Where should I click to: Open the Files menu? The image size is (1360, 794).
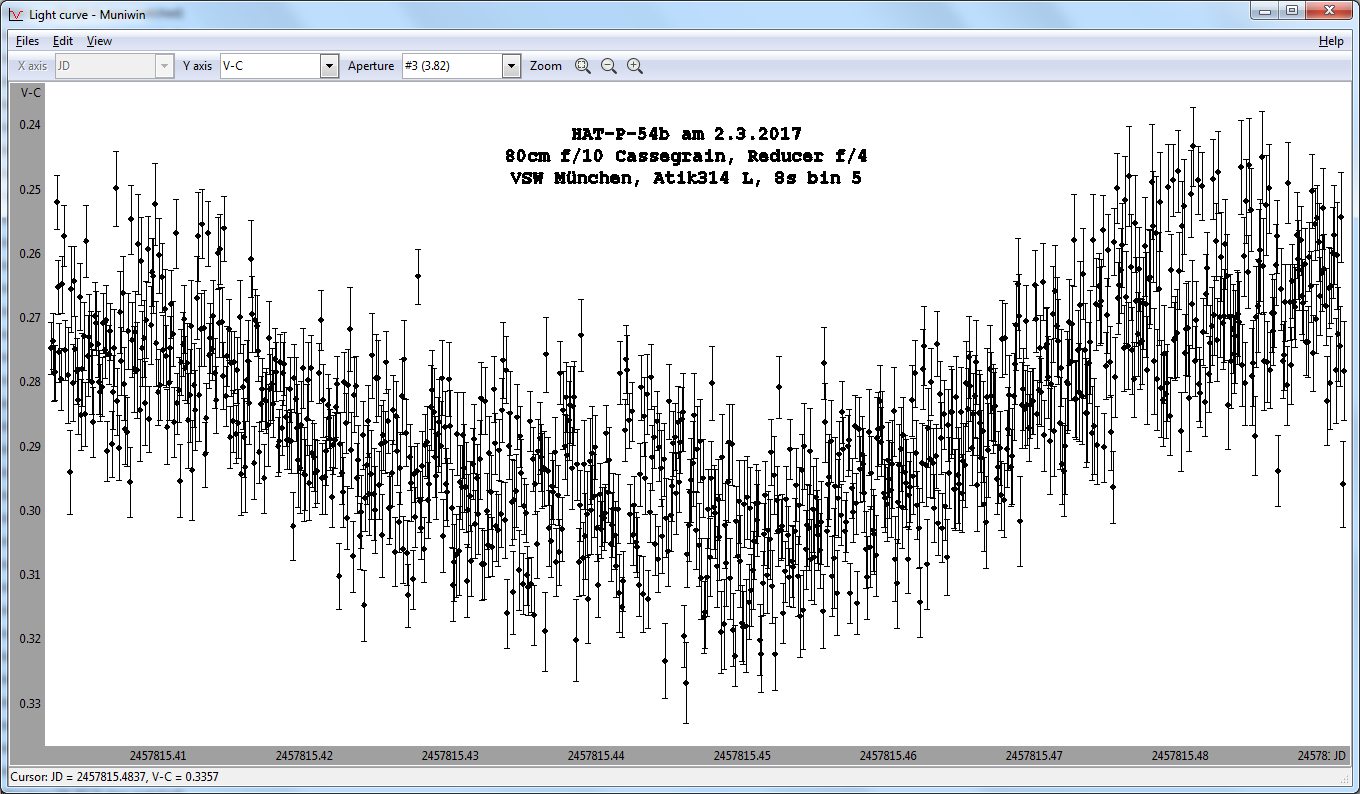(x=27, y=41)
